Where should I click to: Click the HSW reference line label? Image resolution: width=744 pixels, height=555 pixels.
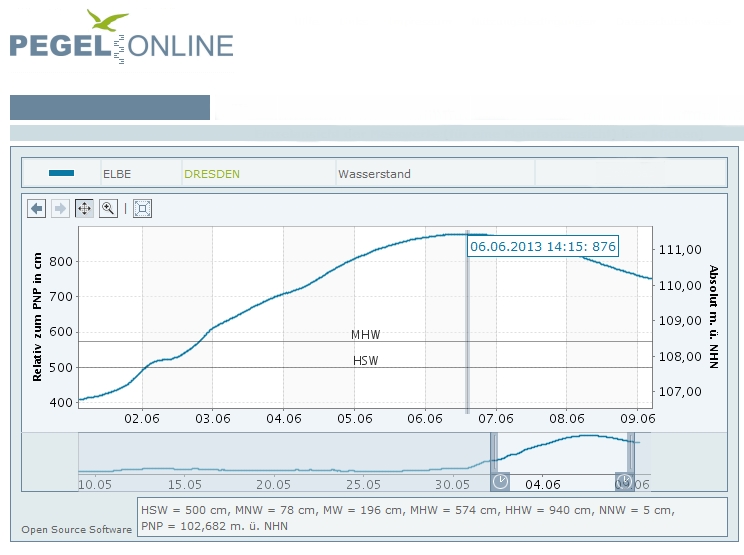coord(365,361)
